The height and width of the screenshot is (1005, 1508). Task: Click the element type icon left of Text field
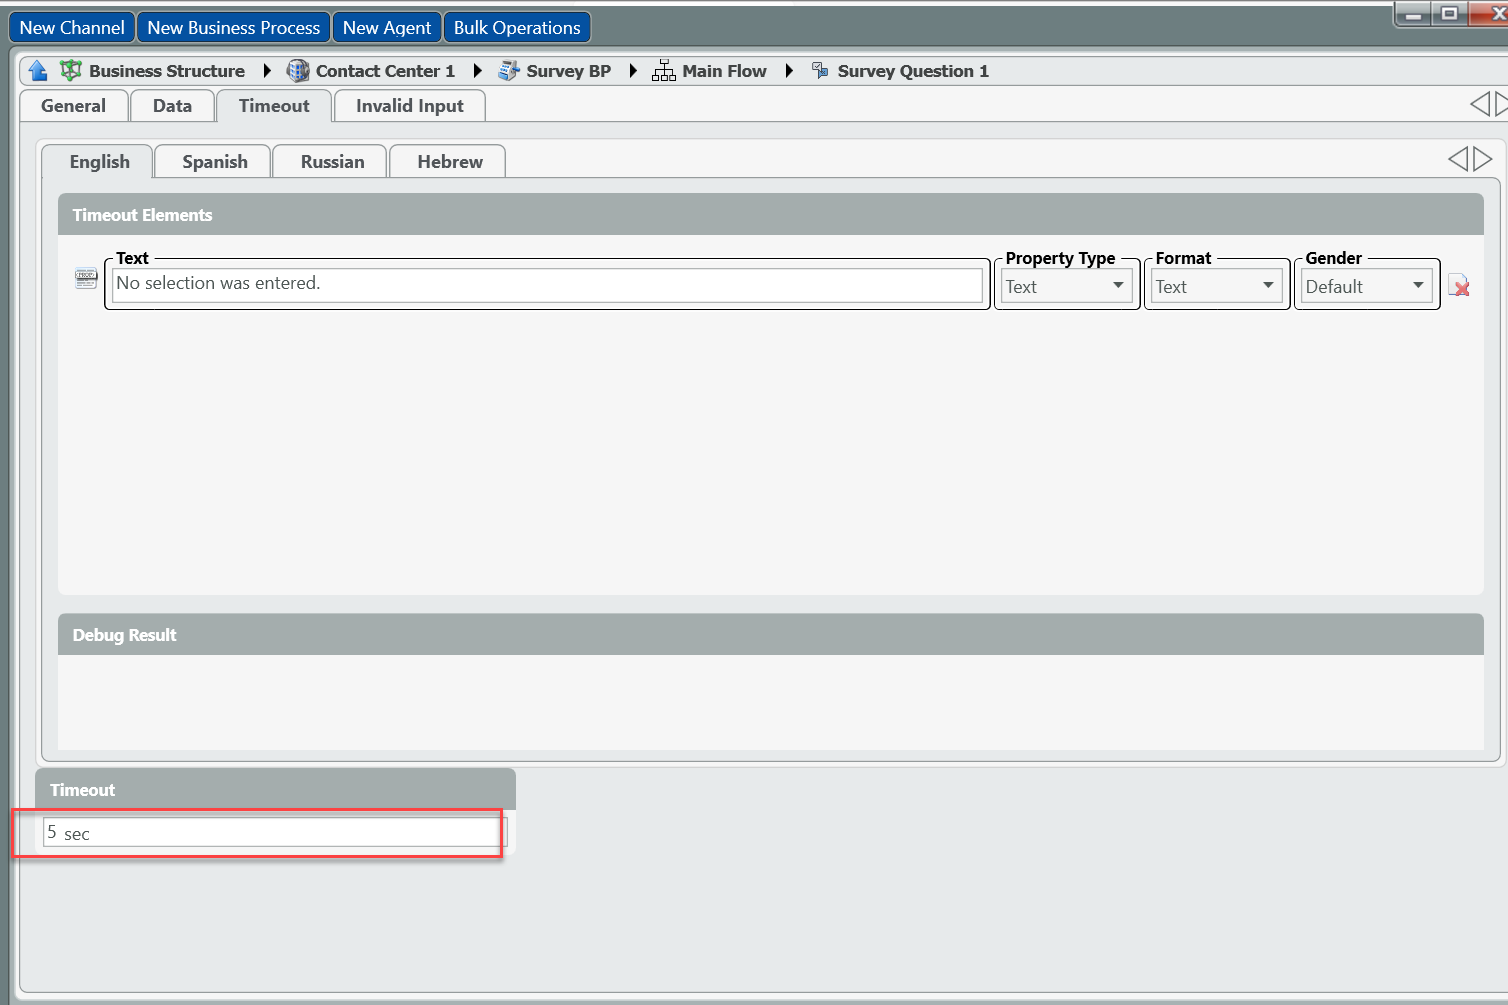tap(86, 279)
